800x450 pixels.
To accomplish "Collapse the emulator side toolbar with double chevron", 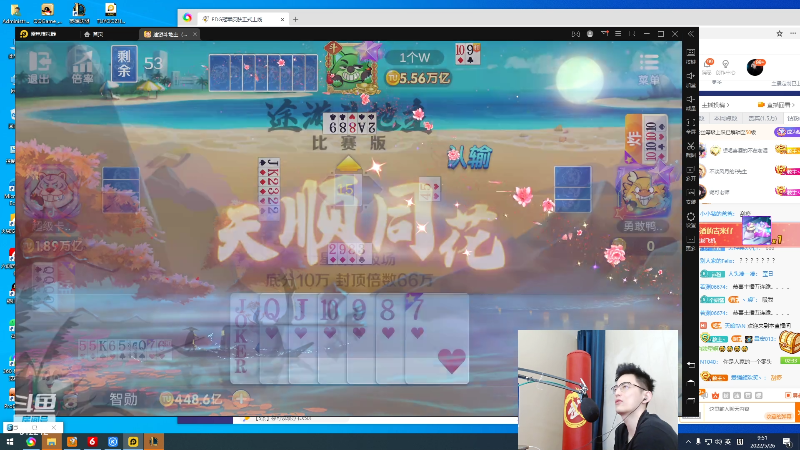I will (691, 34).
